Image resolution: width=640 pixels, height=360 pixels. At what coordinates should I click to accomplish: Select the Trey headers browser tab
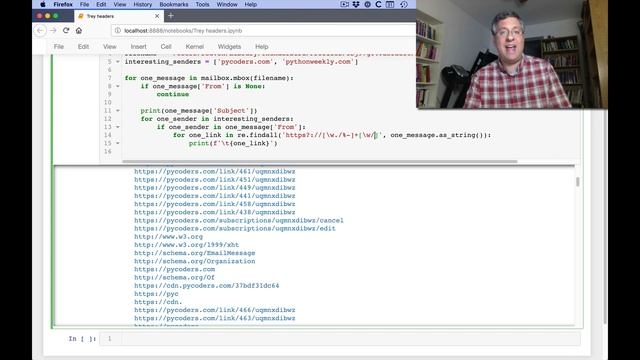coord(119,16)
